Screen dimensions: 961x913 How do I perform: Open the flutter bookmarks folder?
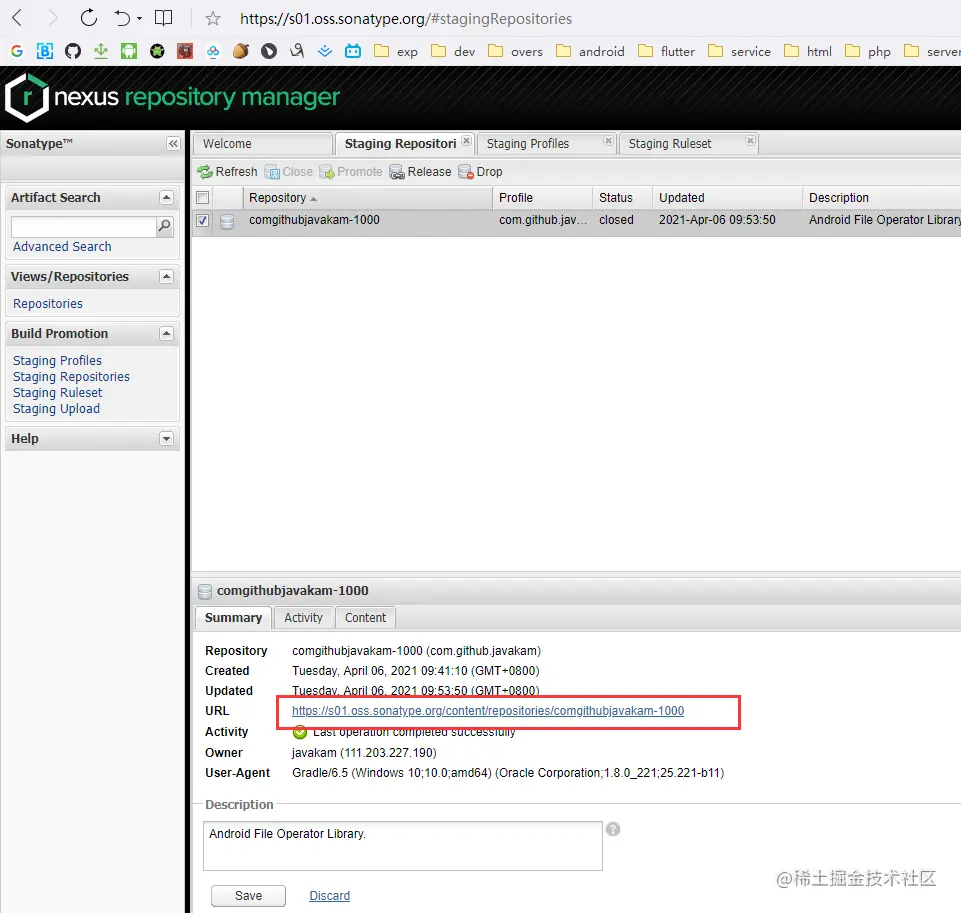pos(666,51)
